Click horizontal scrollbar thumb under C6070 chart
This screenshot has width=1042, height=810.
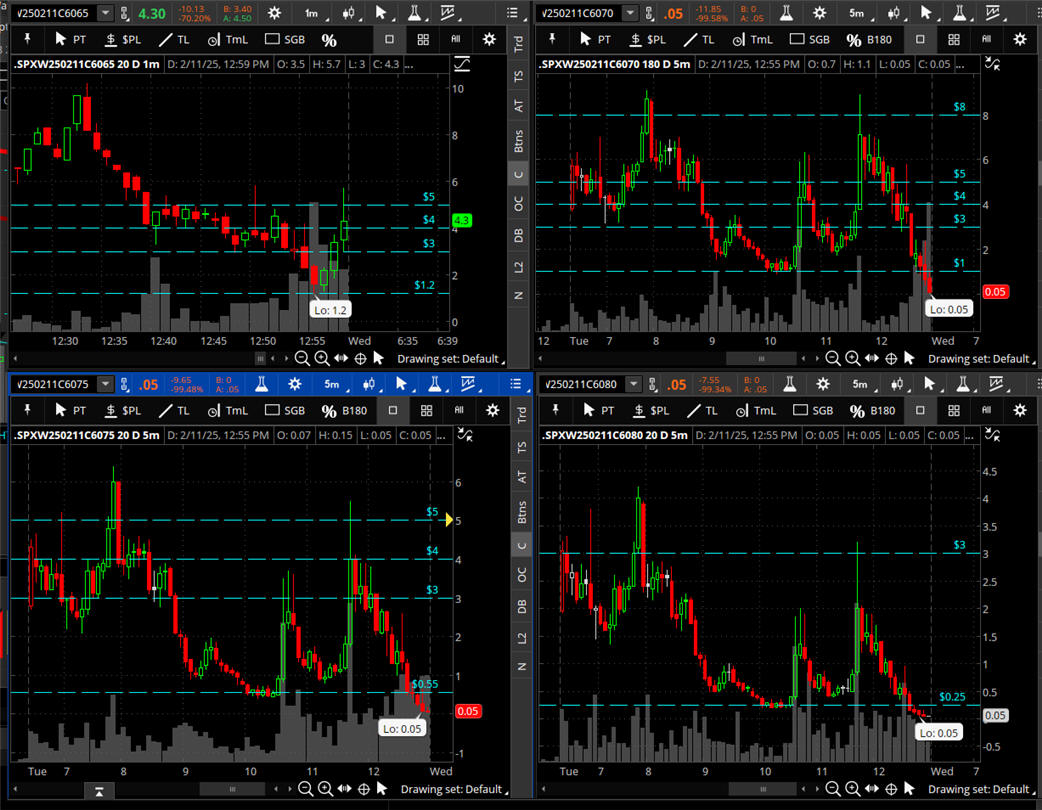(x=761, y=359)
